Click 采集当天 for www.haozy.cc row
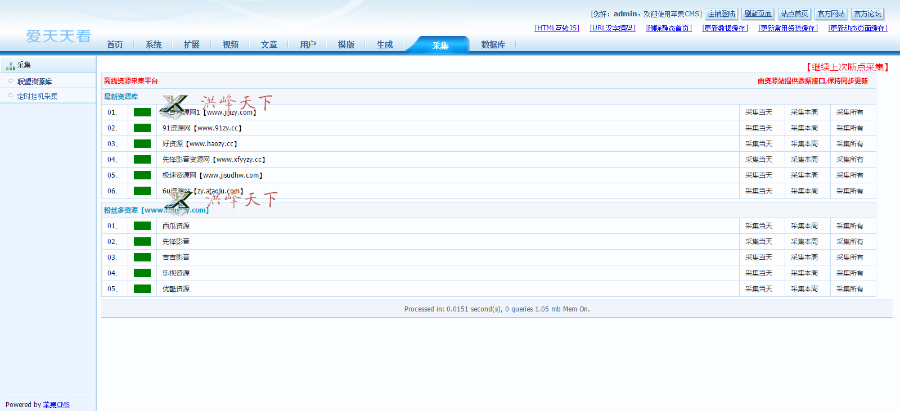900x411 pixels. click(759, 144)
